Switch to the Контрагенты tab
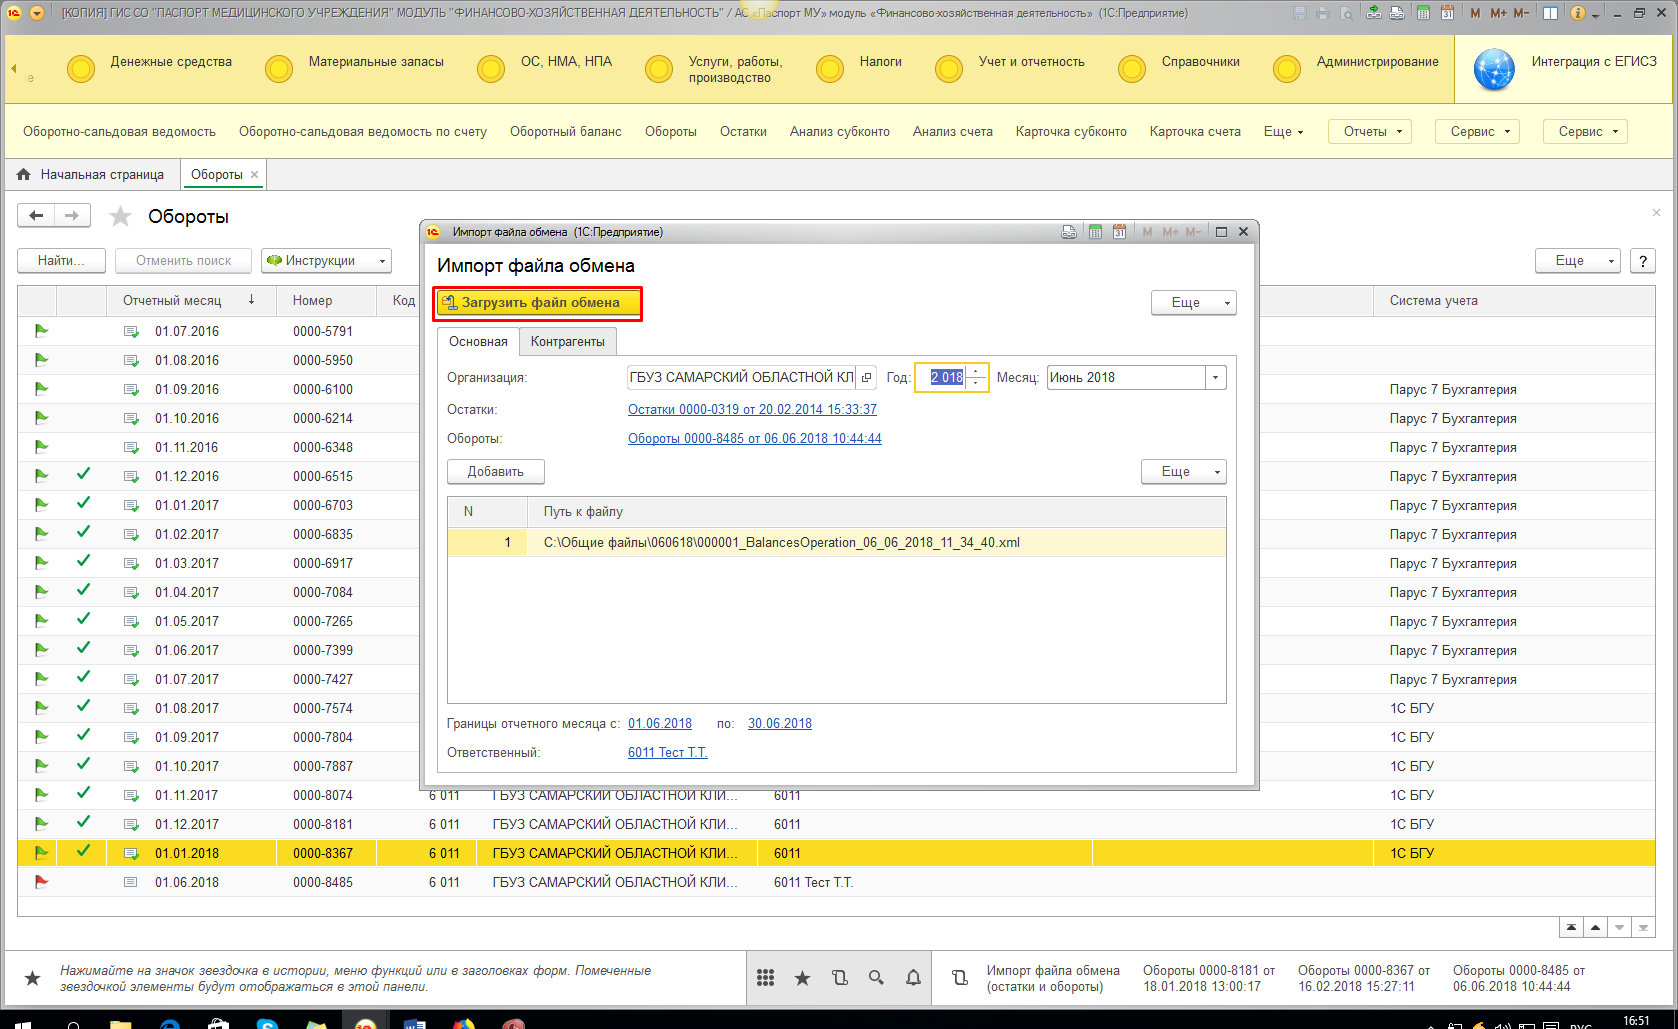The image size is (1678, 1029). [x=567, y=341]
